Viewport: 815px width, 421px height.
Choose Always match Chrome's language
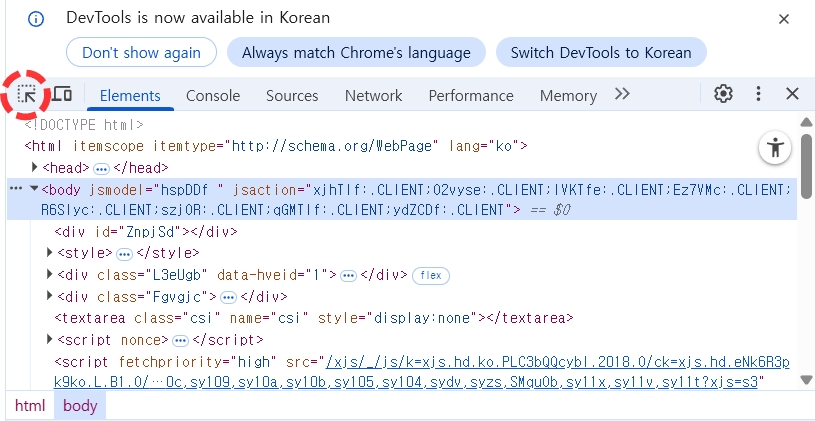coord(356,52)
